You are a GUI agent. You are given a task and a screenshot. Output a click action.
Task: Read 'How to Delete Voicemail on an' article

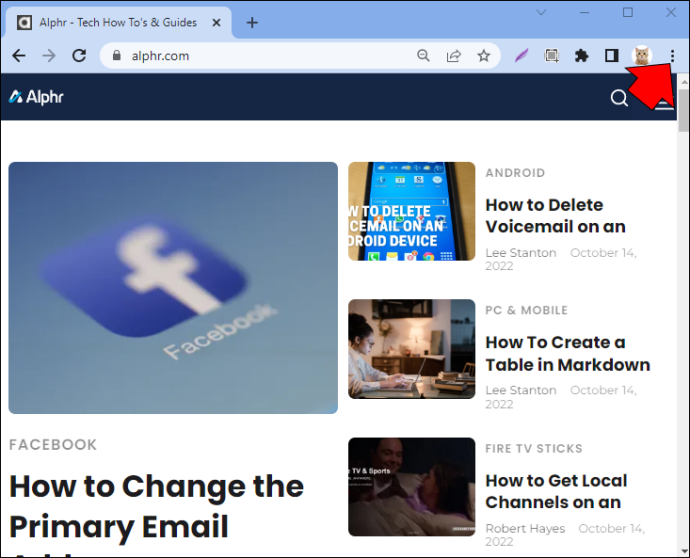point(555,216)
